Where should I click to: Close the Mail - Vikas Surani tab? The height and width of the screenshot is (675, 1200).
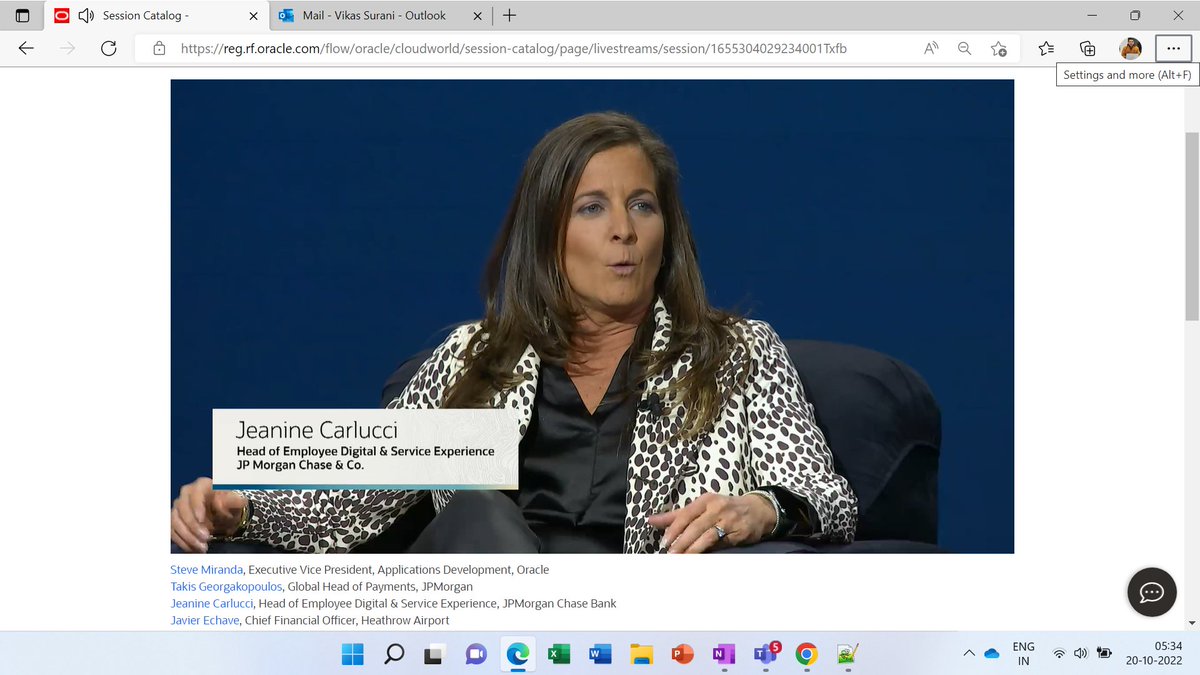click(x=476, y=16)
